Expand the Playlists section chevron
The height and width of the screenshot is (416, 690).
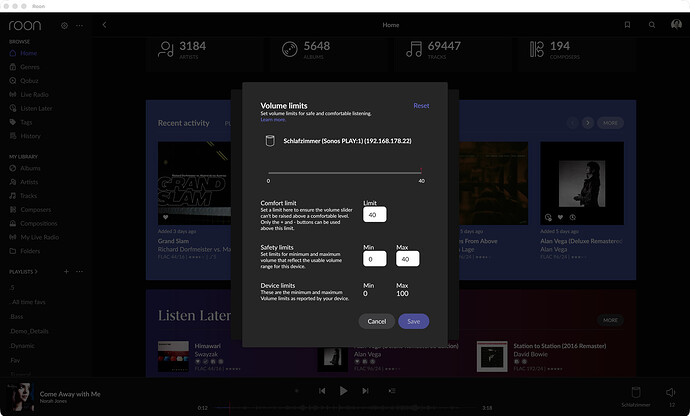(x=36, y=272)
